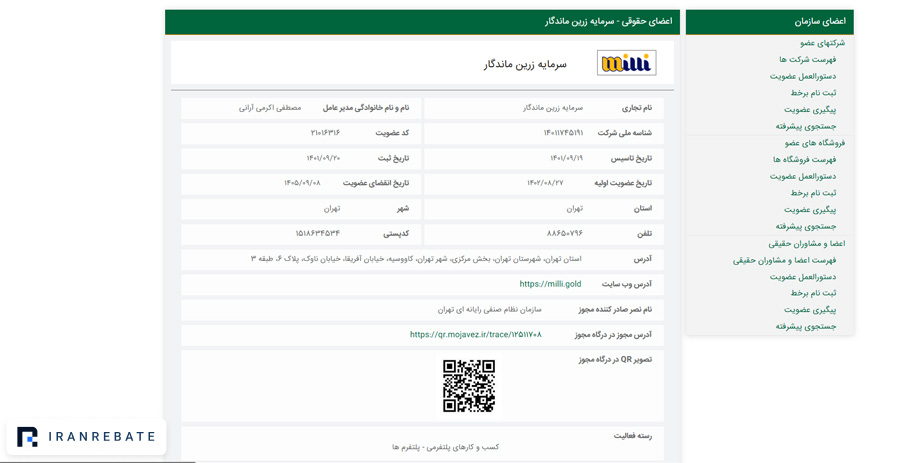The width and height of the screenshot is (900, 463).
Task: Select the نام تجاری value سرمایه زرین ماندگار
Action: (553, 108)
